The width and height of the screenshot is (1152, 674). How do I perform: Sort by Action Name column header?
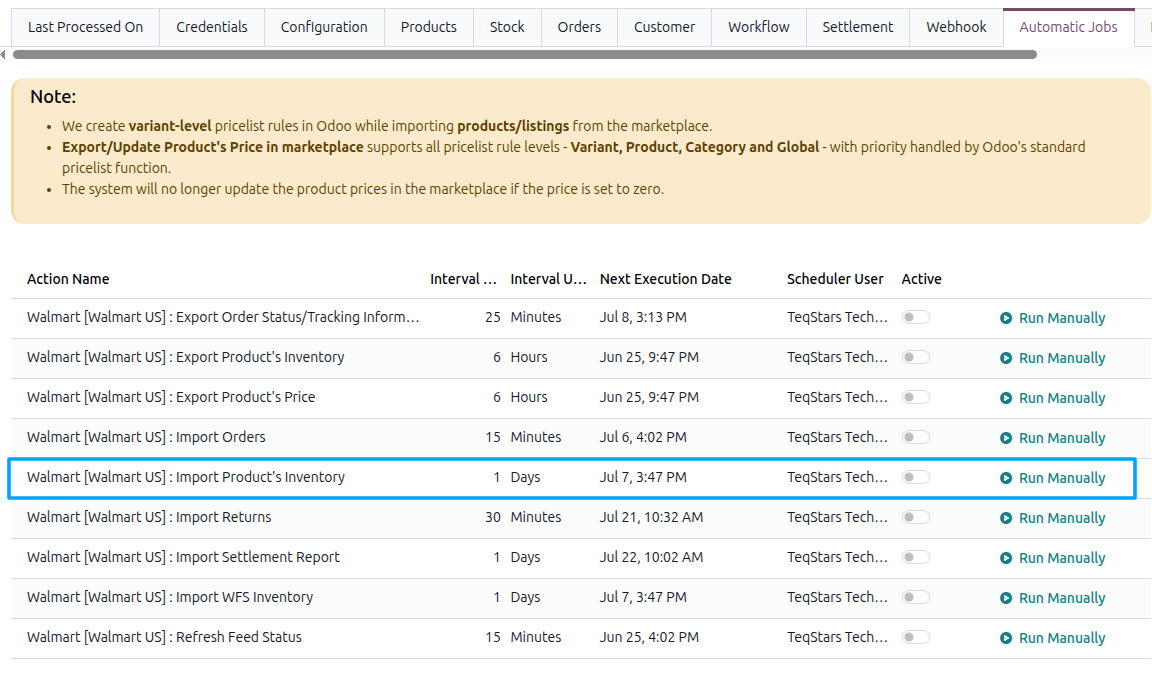(68, 279)
